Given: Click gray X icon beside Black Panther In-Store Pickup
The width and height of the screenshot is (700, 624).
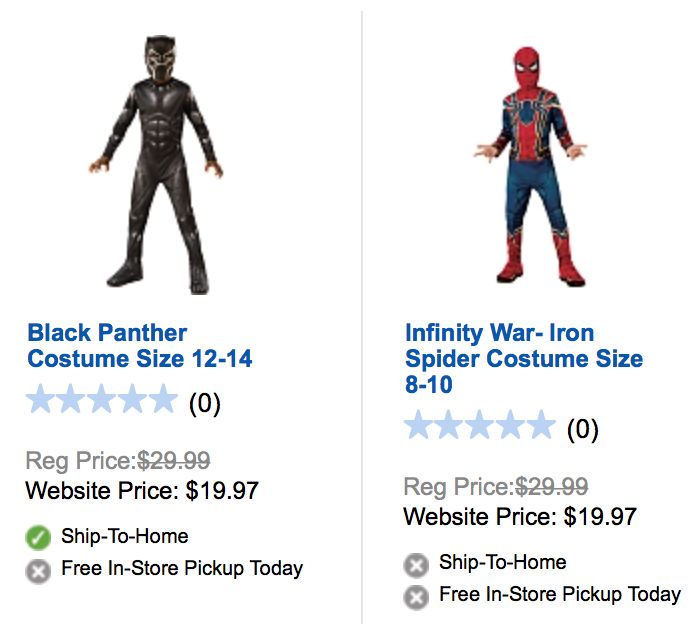Looking at the screenshot, I should click(x=38, y=571).
